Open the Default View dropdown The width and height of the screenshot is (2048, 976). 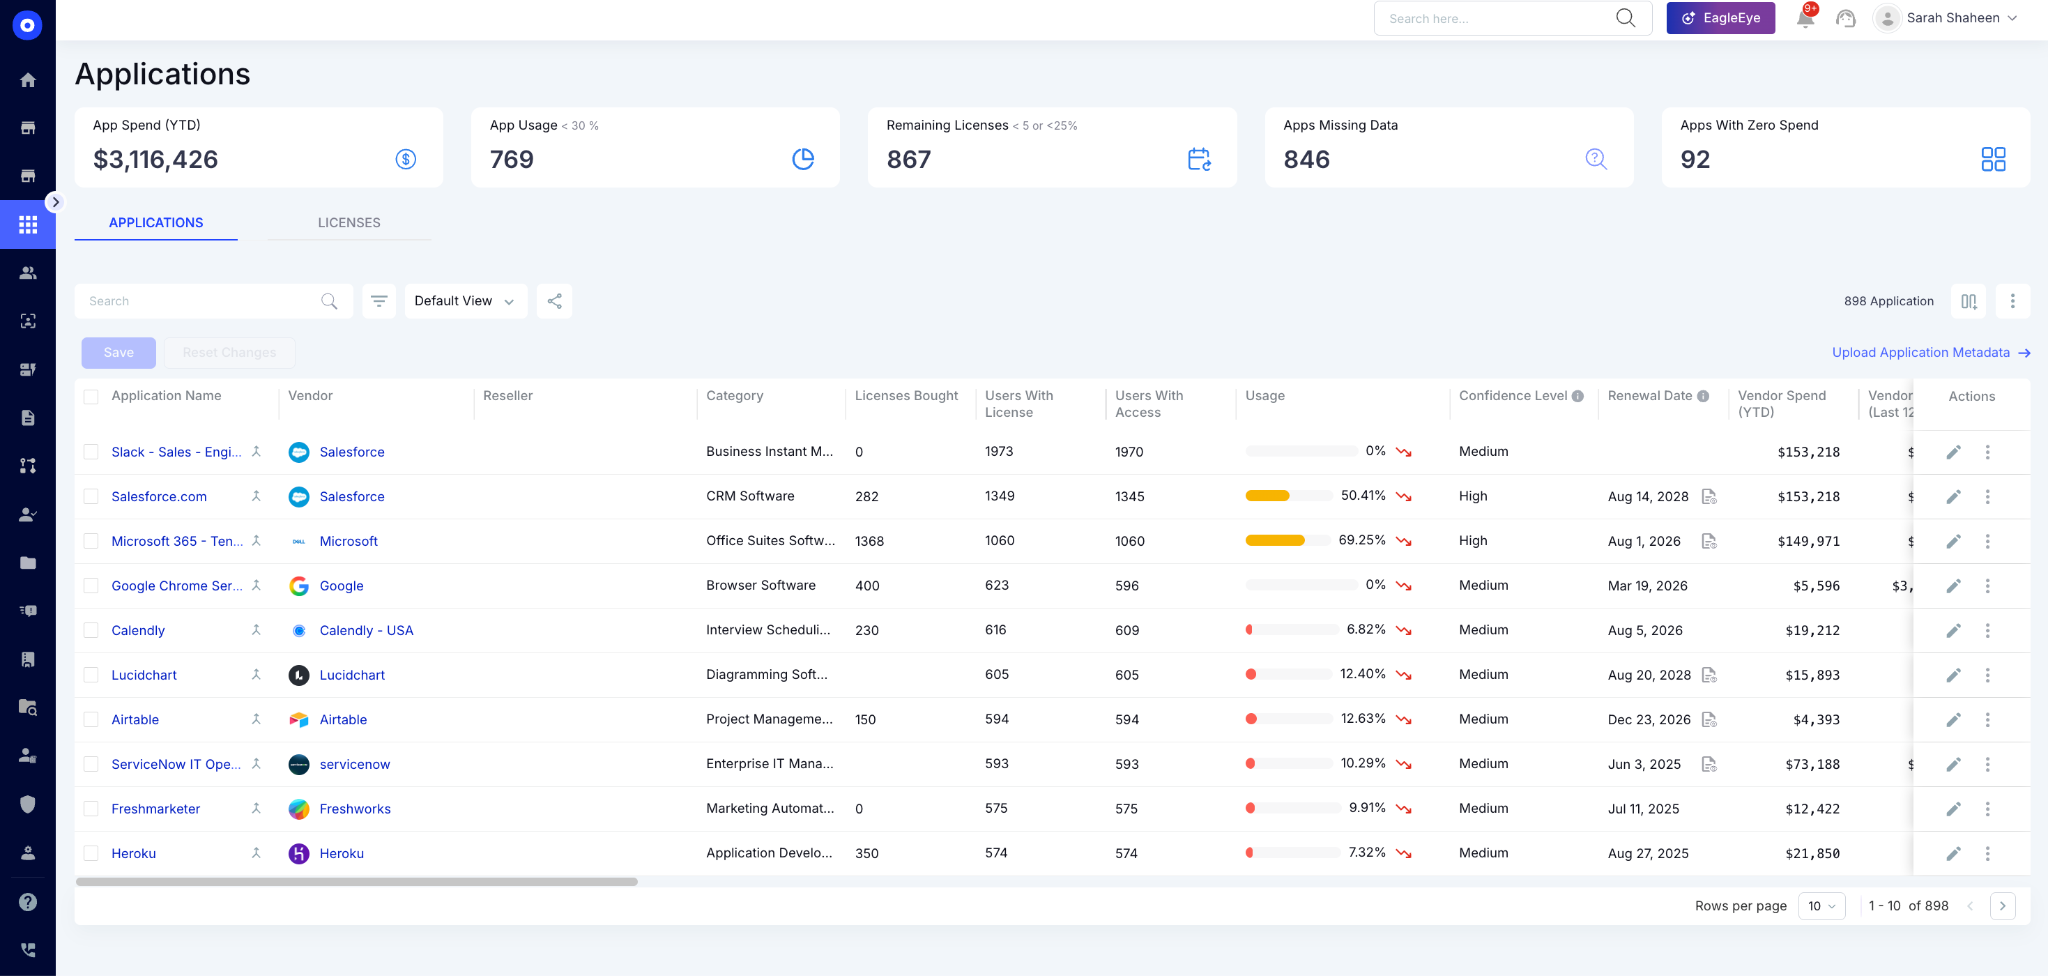[x=466, y=301]
